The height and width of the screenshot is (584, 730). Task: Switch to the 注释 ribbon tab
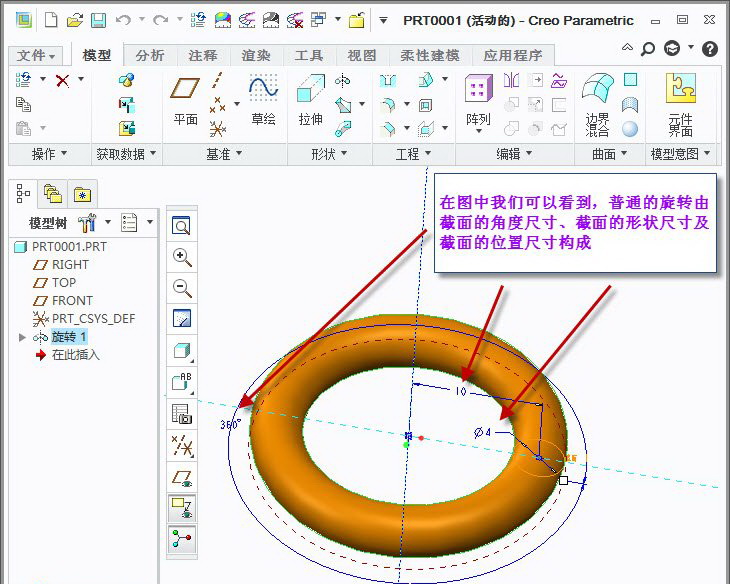(x=203, y=55)
